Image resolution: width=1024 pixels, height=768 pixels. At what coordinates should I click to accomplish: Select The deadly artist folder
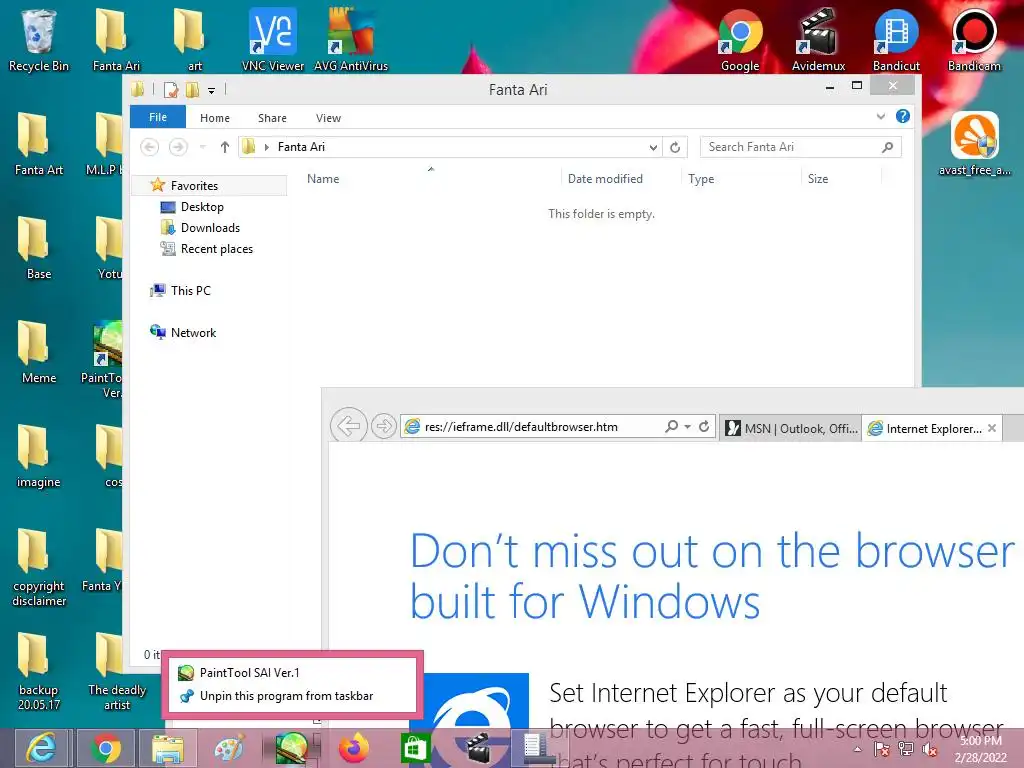point(116,671)
